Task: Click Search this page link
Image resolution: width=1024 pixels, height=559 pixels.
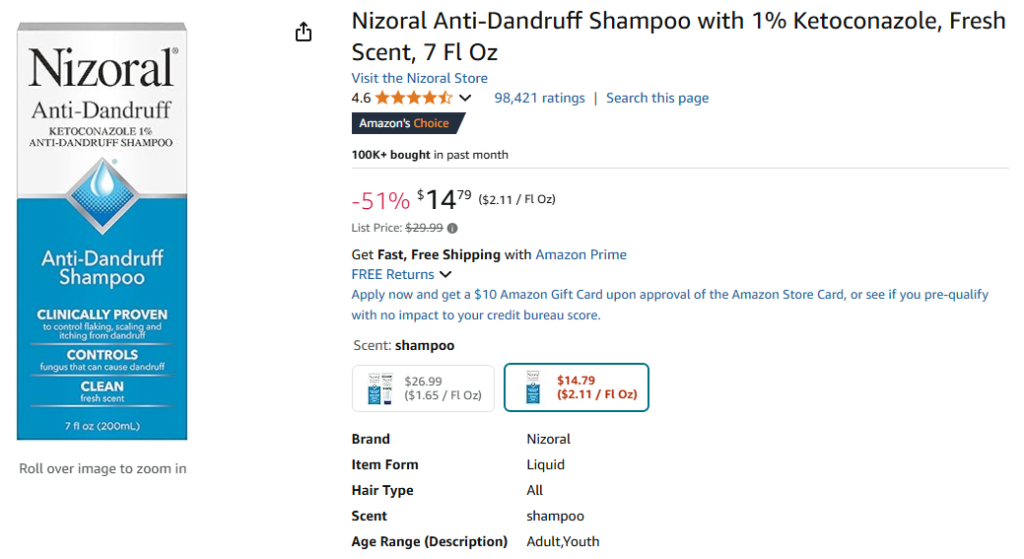Action: (657, 98)
